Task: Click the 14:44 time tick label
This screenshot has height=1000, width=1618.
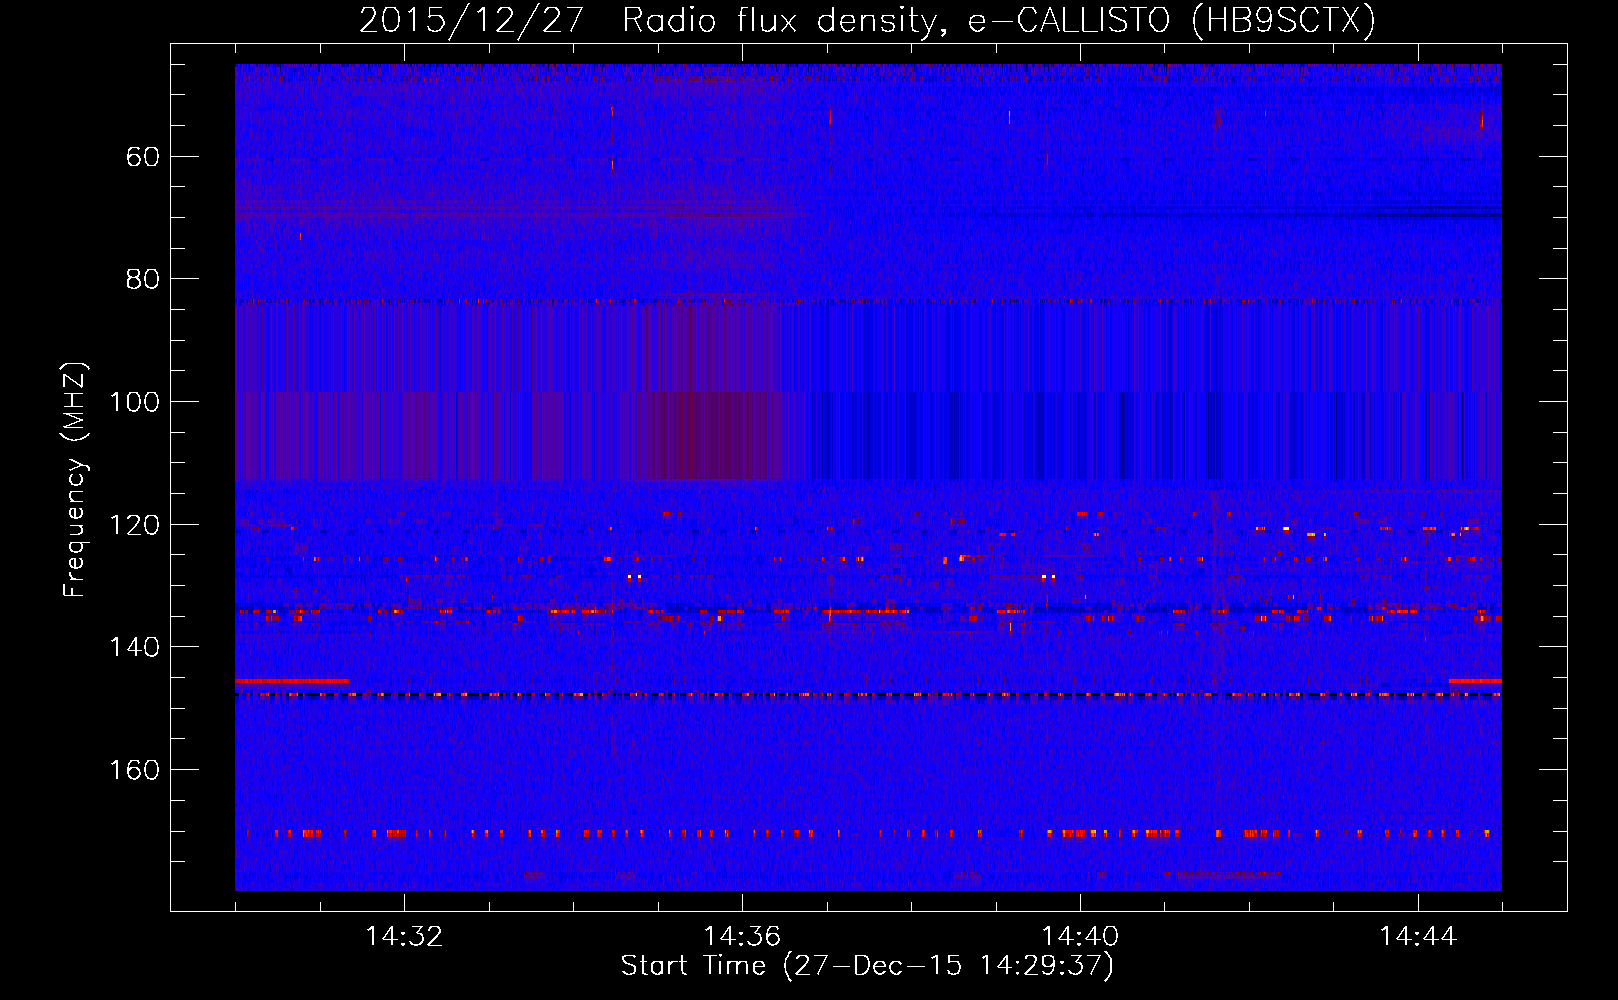Action: pyautogui.click(x=1418, y=937)
